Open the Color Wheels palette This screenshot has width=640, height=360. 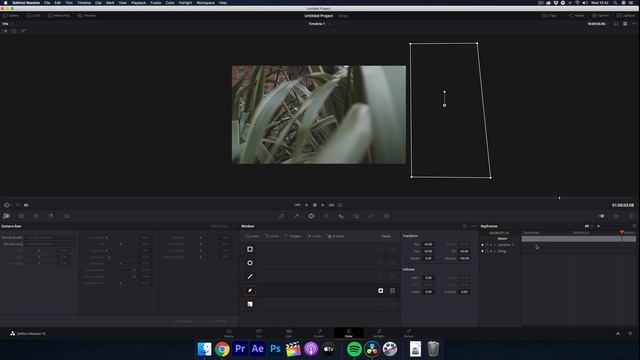tap(36, 216)
